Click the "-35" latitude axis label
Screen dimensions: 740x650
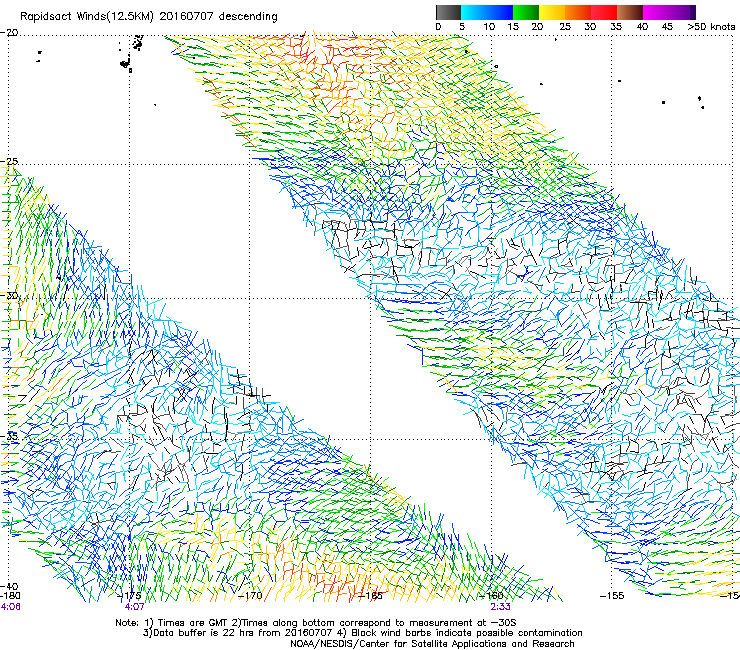pos(9,436)
